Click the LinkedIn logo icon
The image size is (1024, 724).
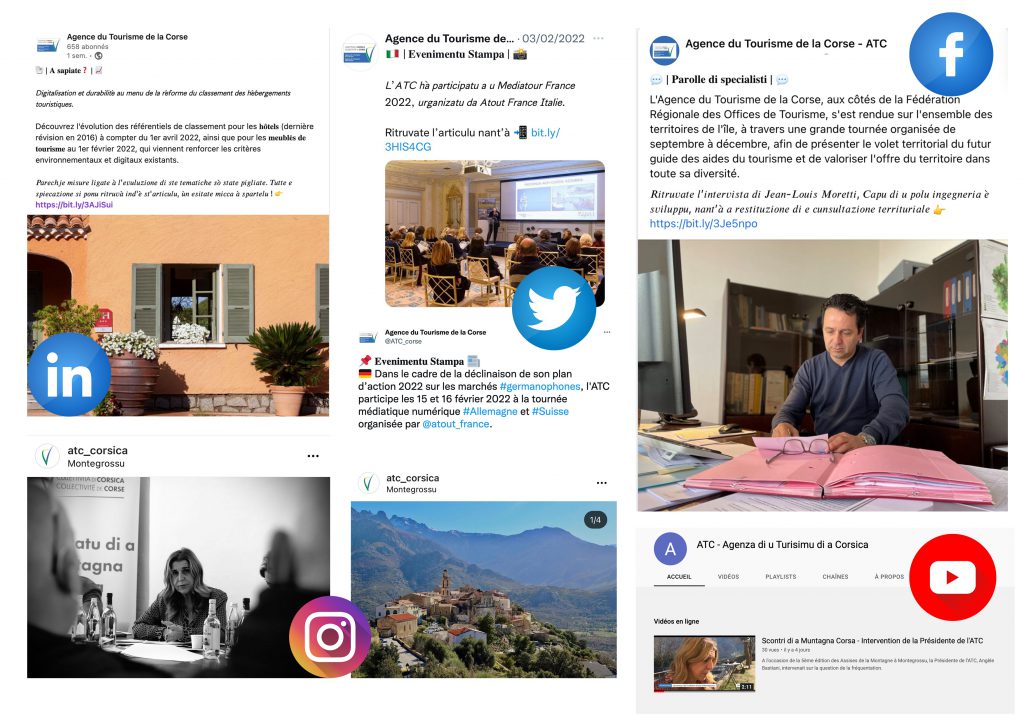pyautogui.click(x=69, y=374)
